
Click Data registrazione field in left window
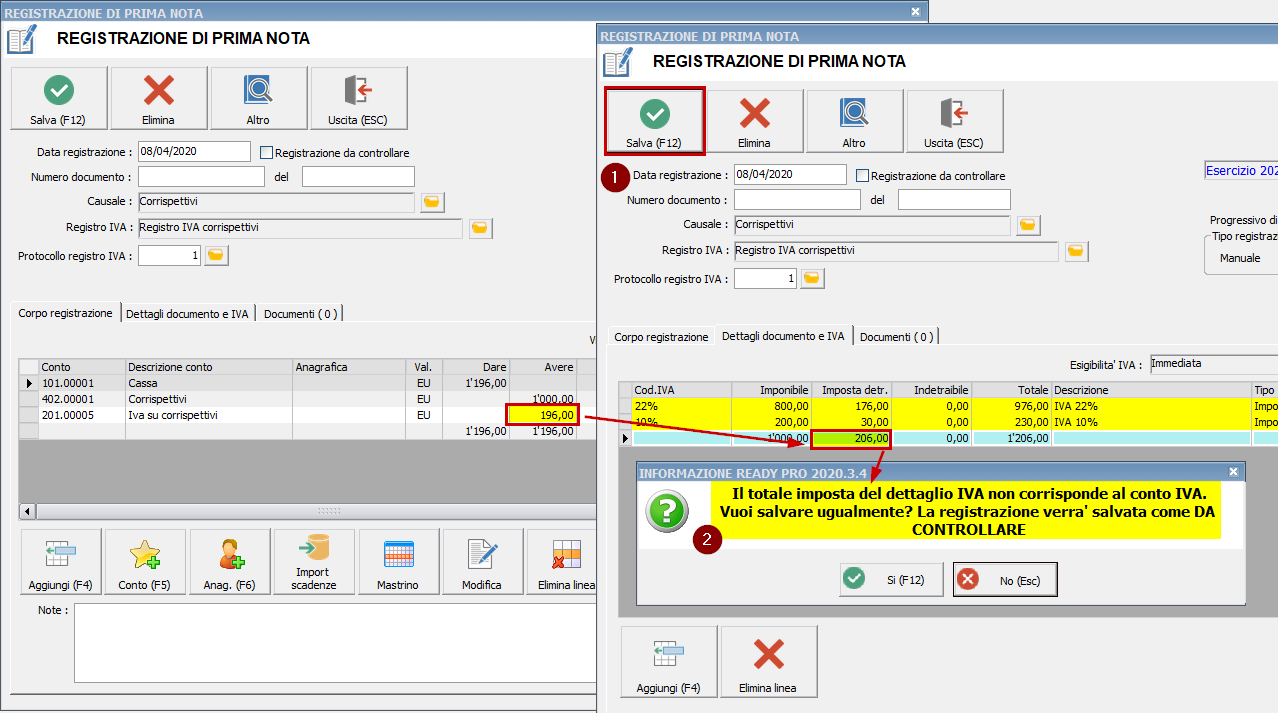[x=194, y=151]
